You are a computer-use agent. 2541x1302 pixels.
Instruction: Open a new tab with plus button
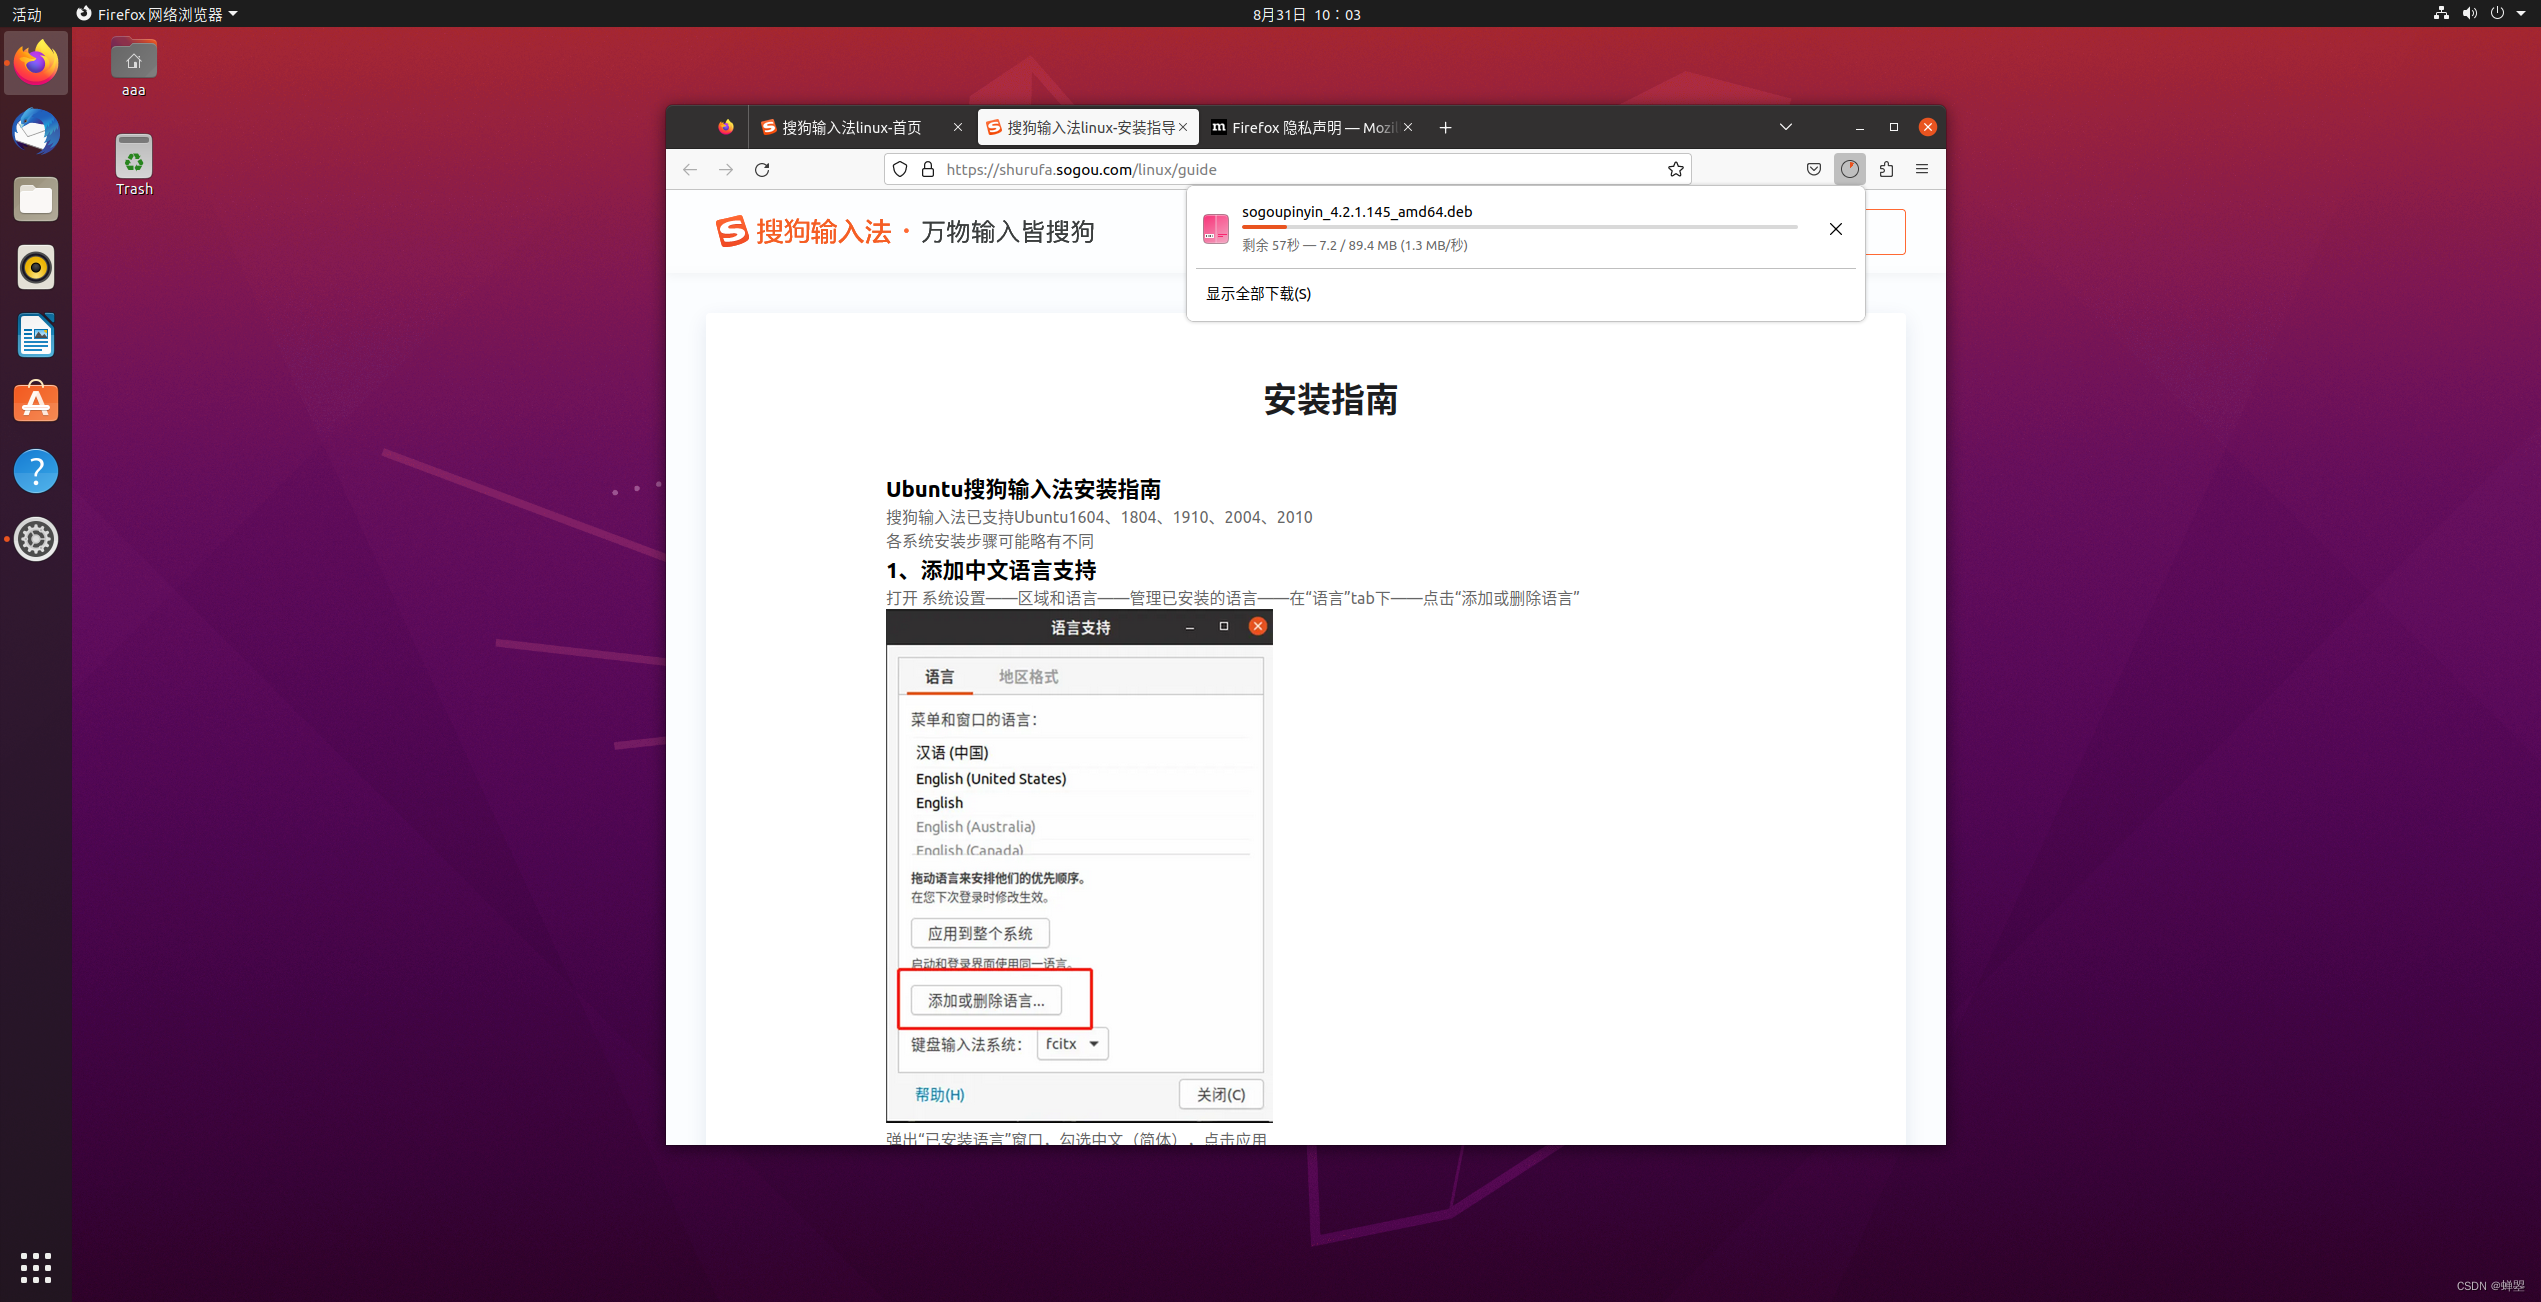[1445, 127]
